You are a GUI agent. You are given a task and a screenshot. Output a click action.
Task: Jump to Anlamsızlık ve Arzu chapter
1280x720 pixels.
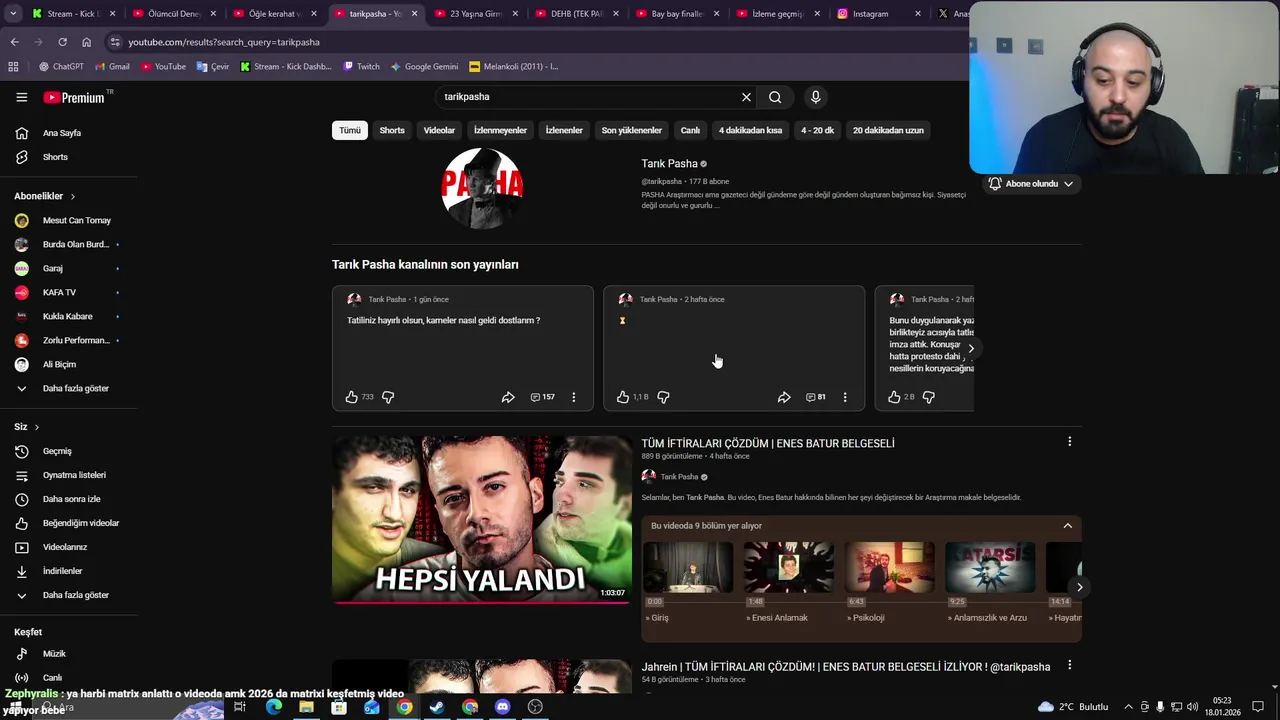pos(990,567)
